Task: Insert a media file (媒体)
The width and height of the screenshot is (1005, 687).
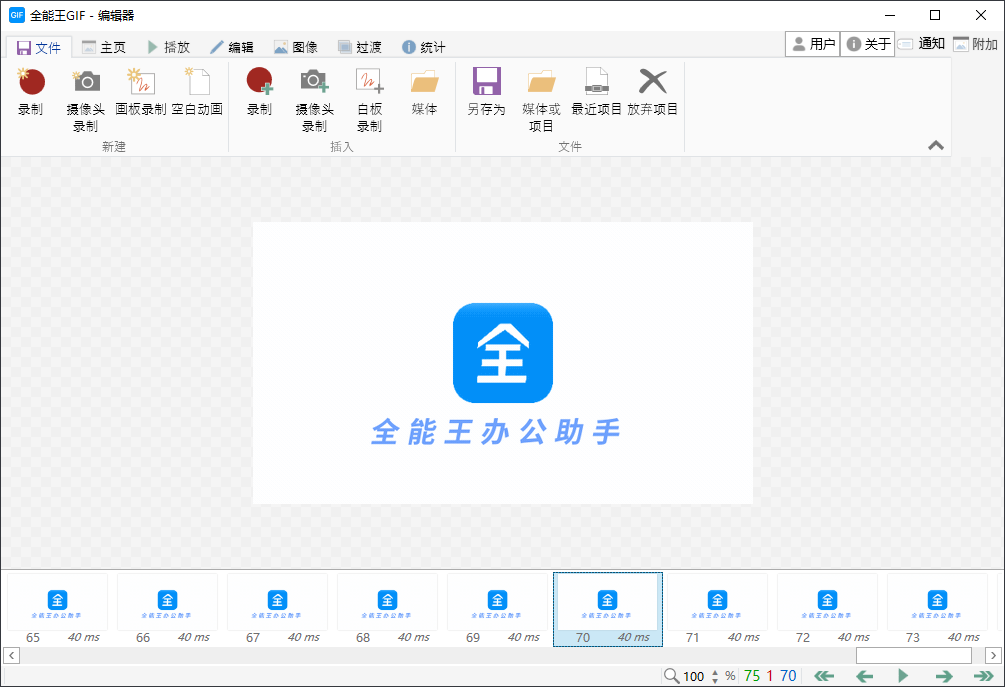Action: 422,97
